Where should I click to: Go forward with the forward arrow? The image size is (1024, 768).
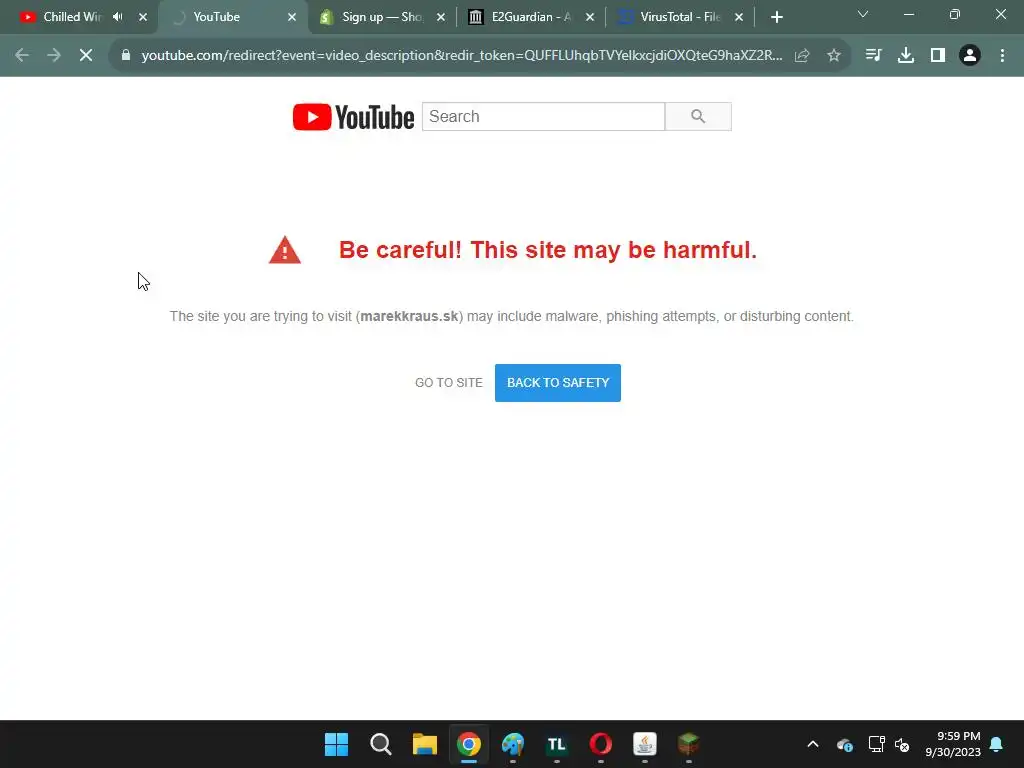[54, 56]
